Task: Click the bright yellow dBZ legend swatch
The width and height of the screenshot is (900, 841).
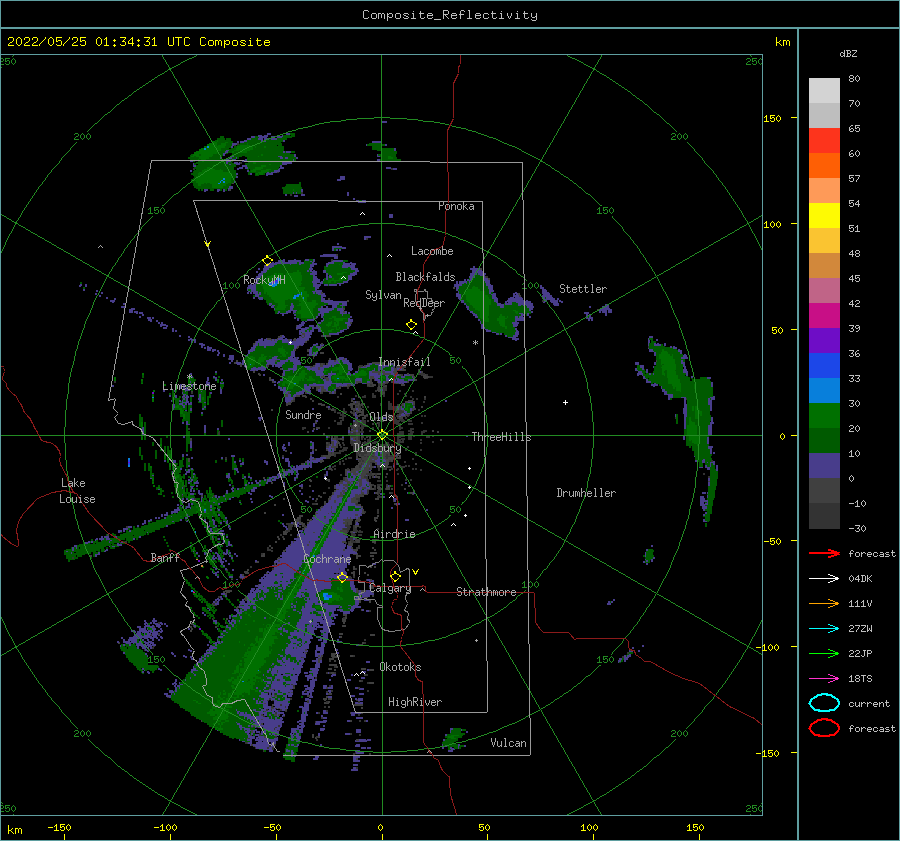Action: tap(824, 216)
